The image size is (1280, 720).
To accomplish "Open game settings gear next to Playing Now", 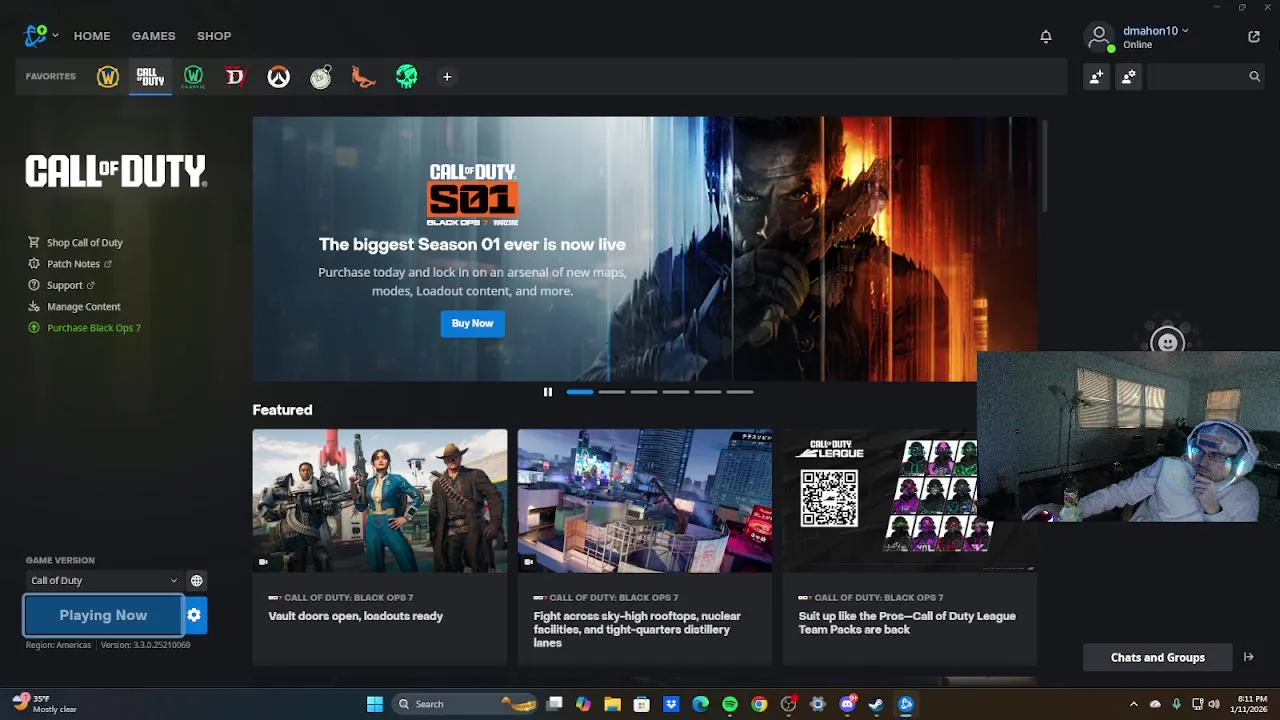I will click(x=195, y=615).
